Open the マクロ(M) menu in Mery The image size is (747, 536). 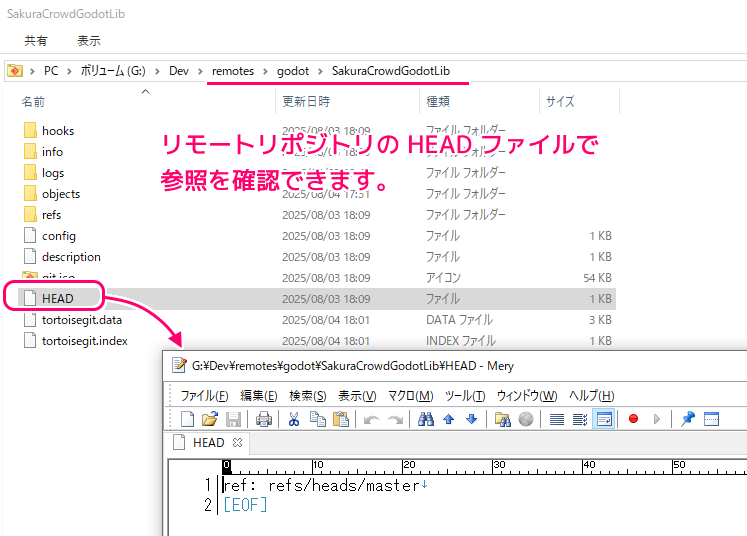click(x=410, y=395)
